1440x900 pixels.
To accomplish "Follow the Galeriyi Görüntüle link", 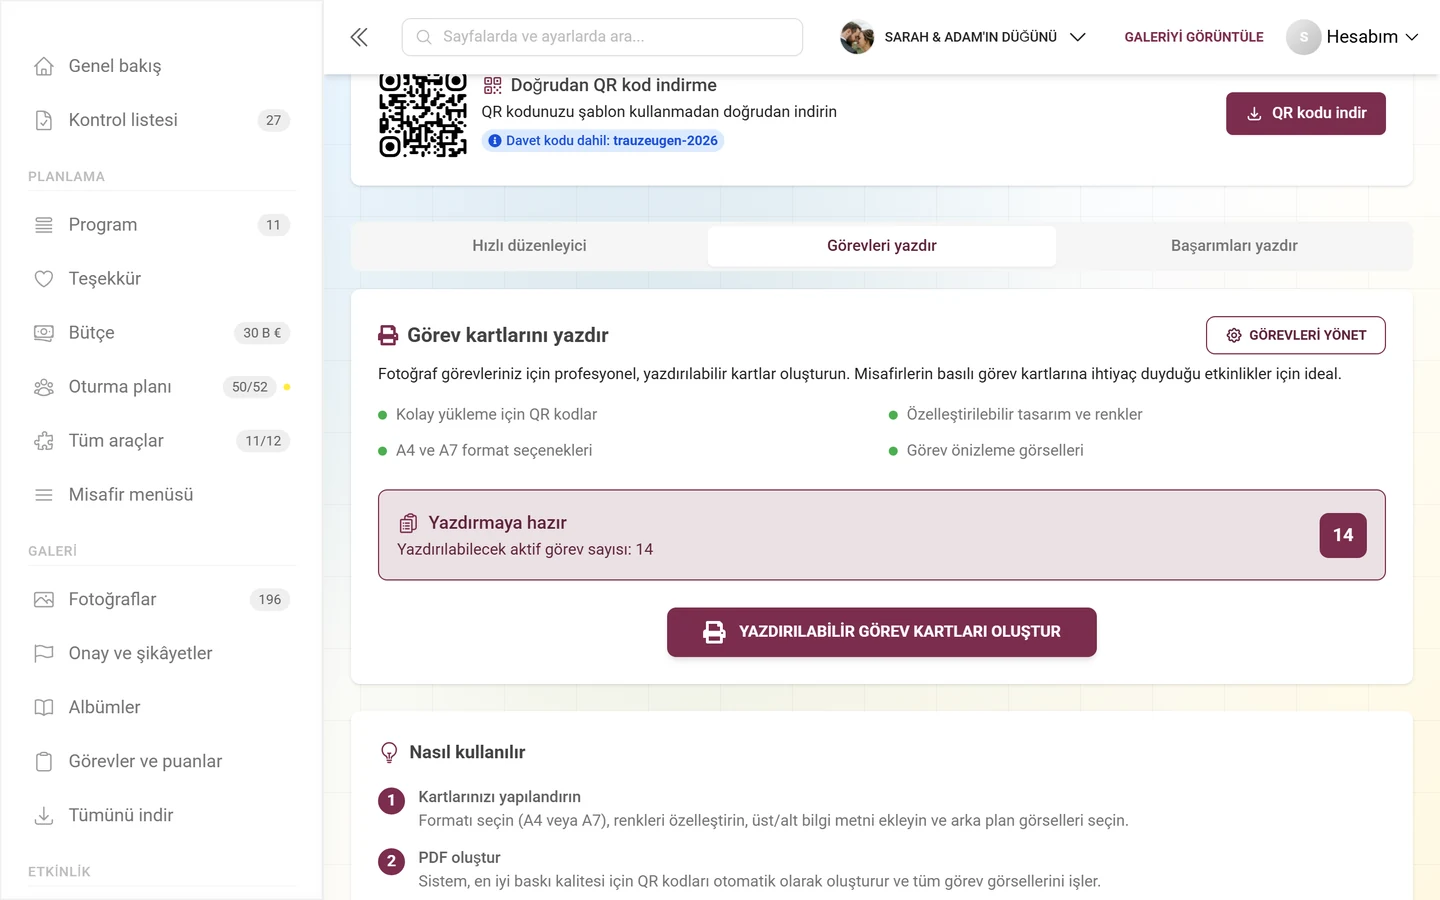I will pyautogui.click(x=1194, y=37).
